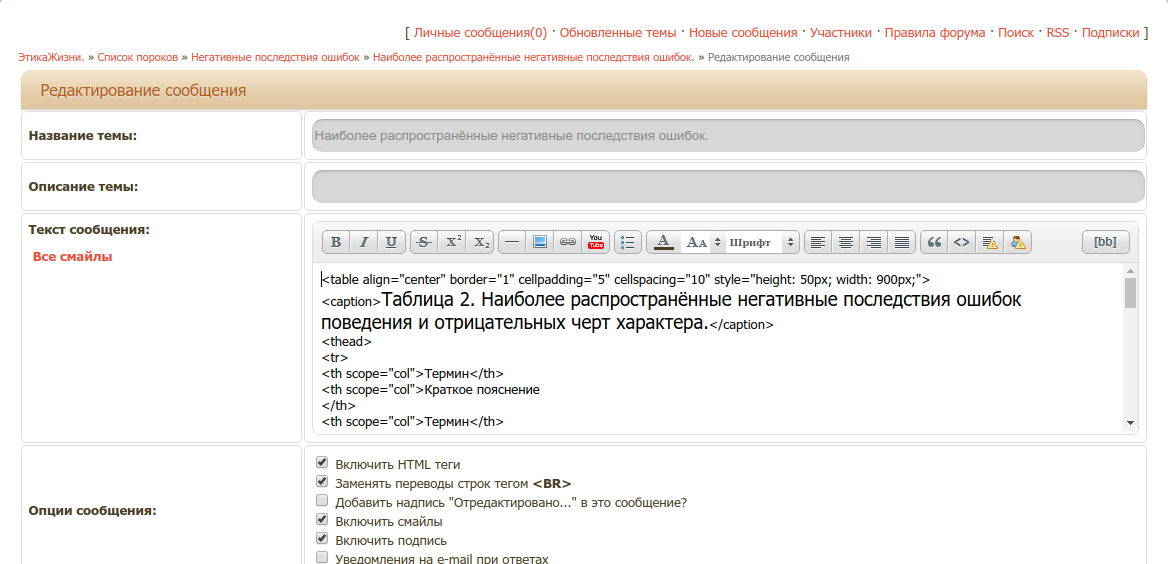Open the font size dropdown

(701, 242)
